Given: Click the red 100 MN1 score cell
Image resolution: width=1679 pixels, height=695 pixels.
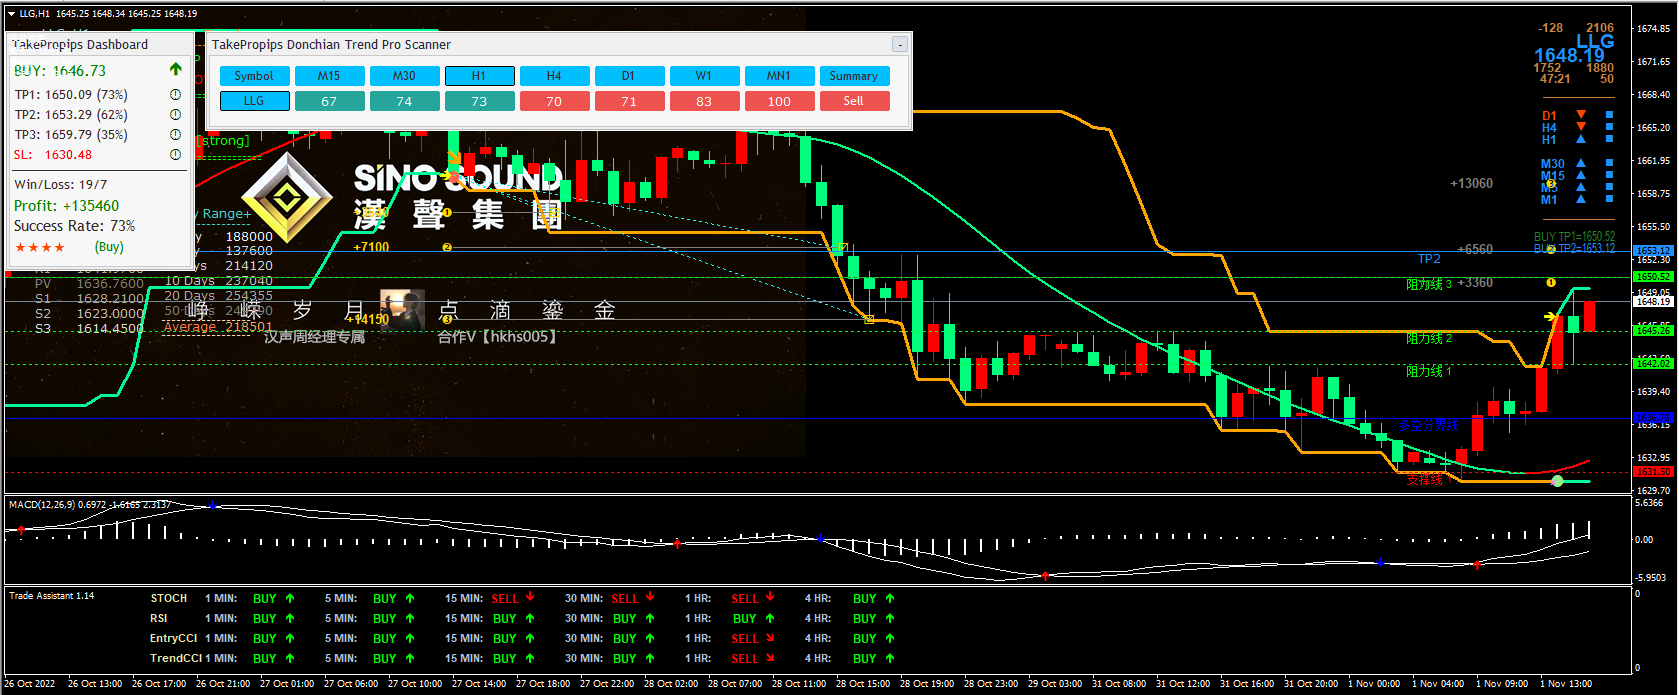Looking at the screenshot, I should pyautogui.click(x=779, y=101).
